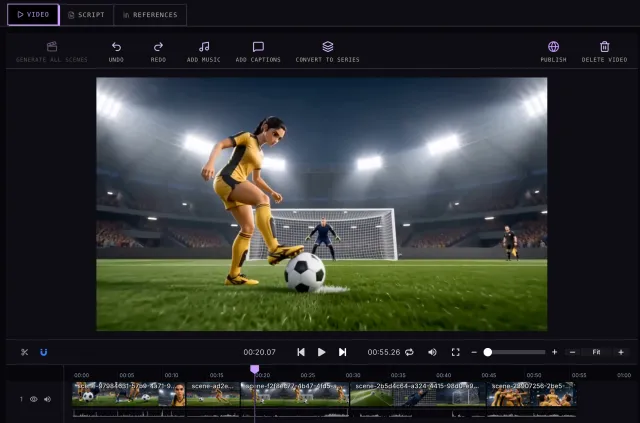Click the video preview image
Viewport: 640px width, 423px height.
(x=322, y=204)
